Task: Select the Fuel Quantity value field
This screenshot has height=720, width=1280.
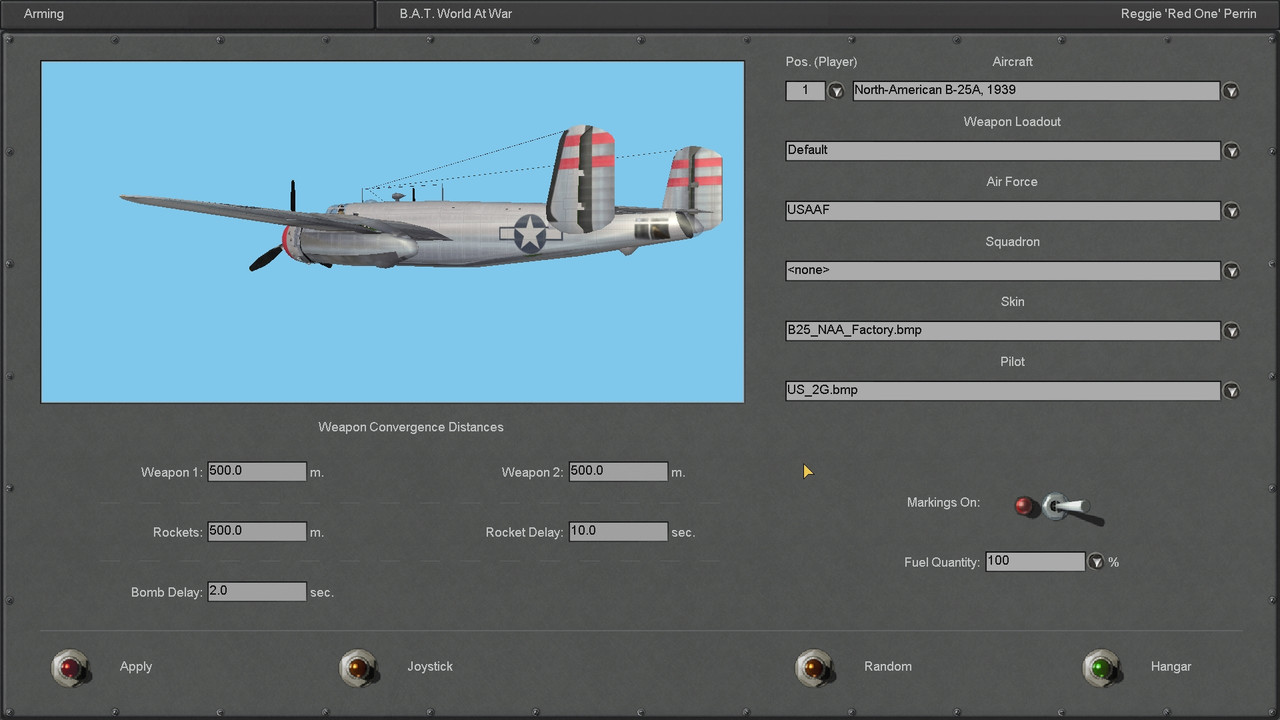Action: [1035, 561]
